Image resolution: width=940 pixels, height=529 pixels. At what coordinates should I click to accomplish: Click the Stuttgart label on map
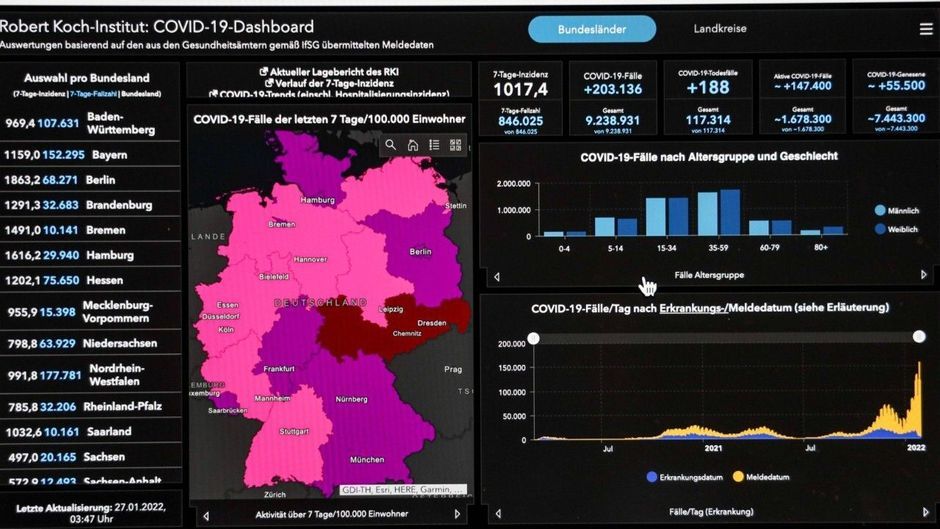pyautogui.click(x=294, y=431)
